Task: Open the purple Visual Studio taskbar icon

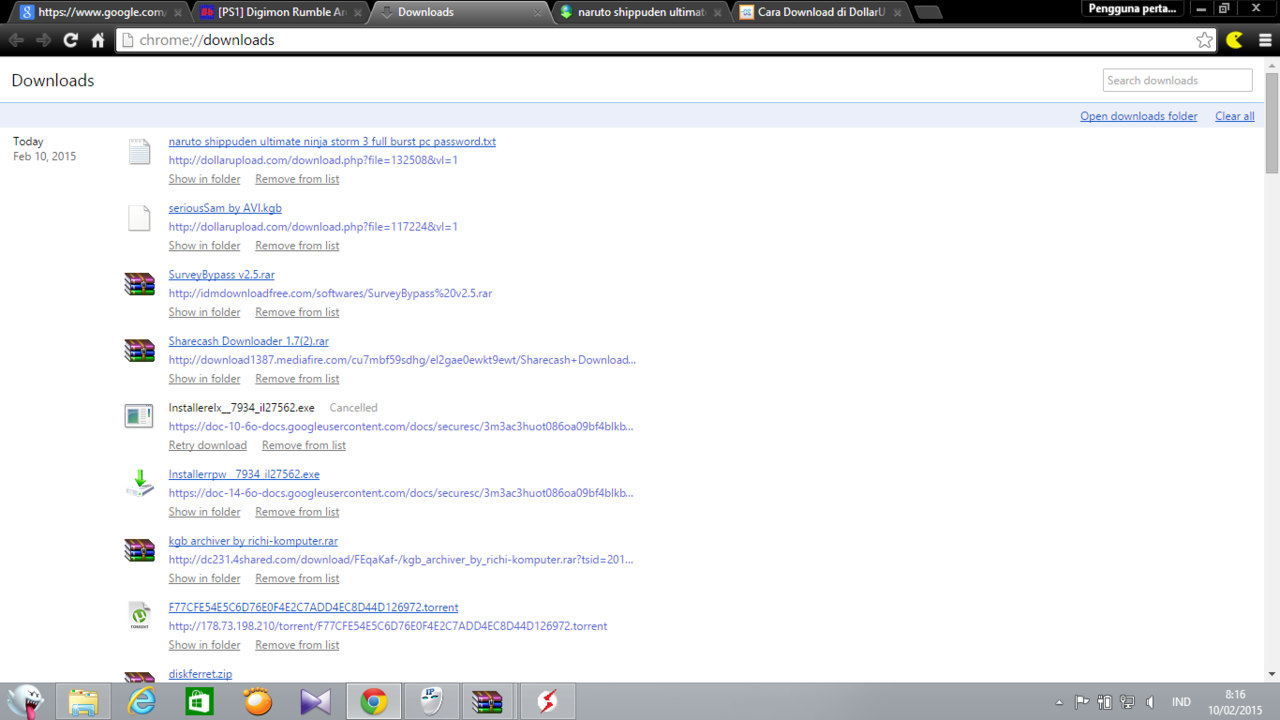Action: (315, 702)
